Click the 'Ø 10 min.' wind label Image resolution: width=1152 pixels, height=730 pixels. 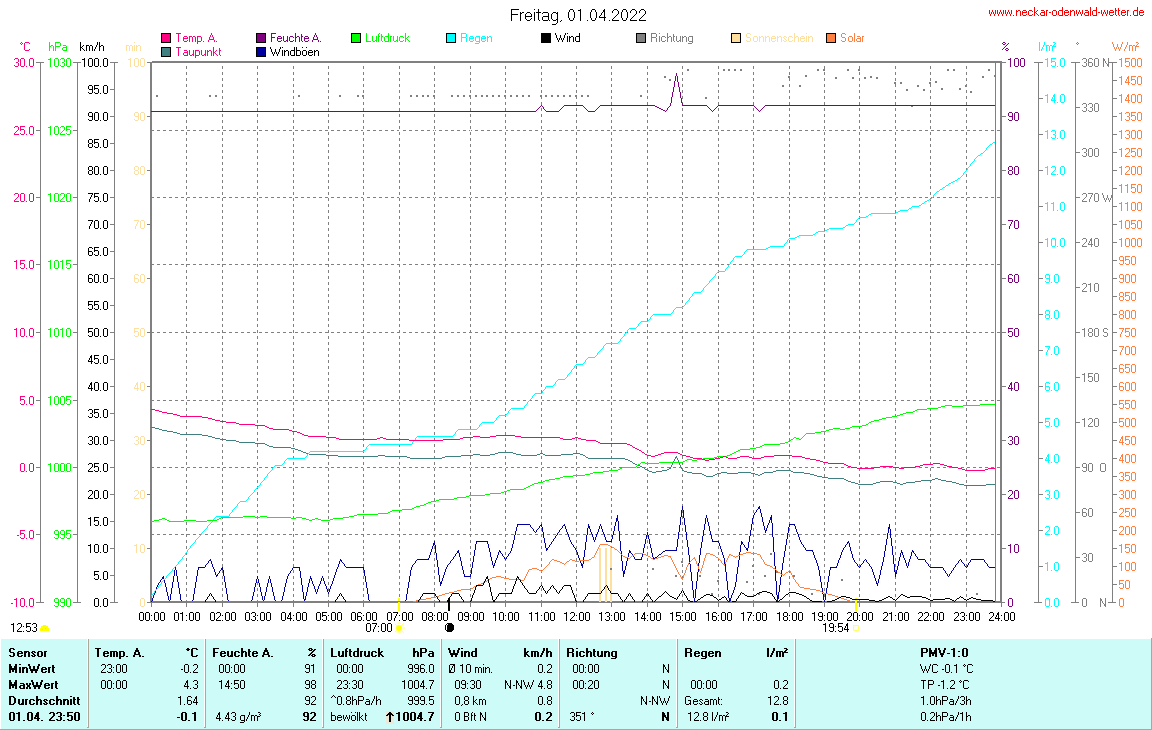[x=470, y=669]
